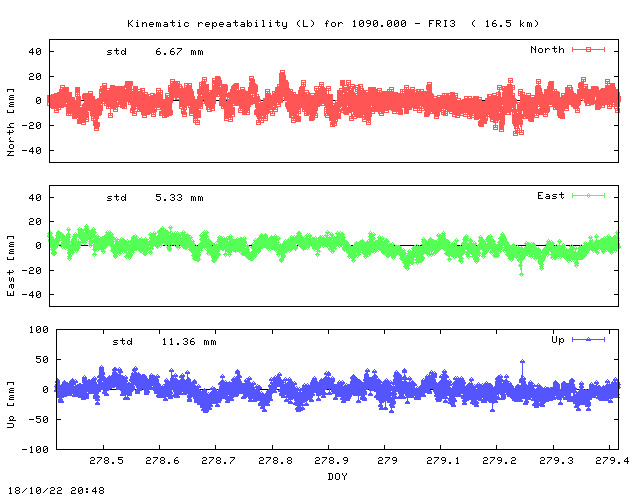Click the "50" tick on the Up axis

pyautogui.click(x=42, y=360)
